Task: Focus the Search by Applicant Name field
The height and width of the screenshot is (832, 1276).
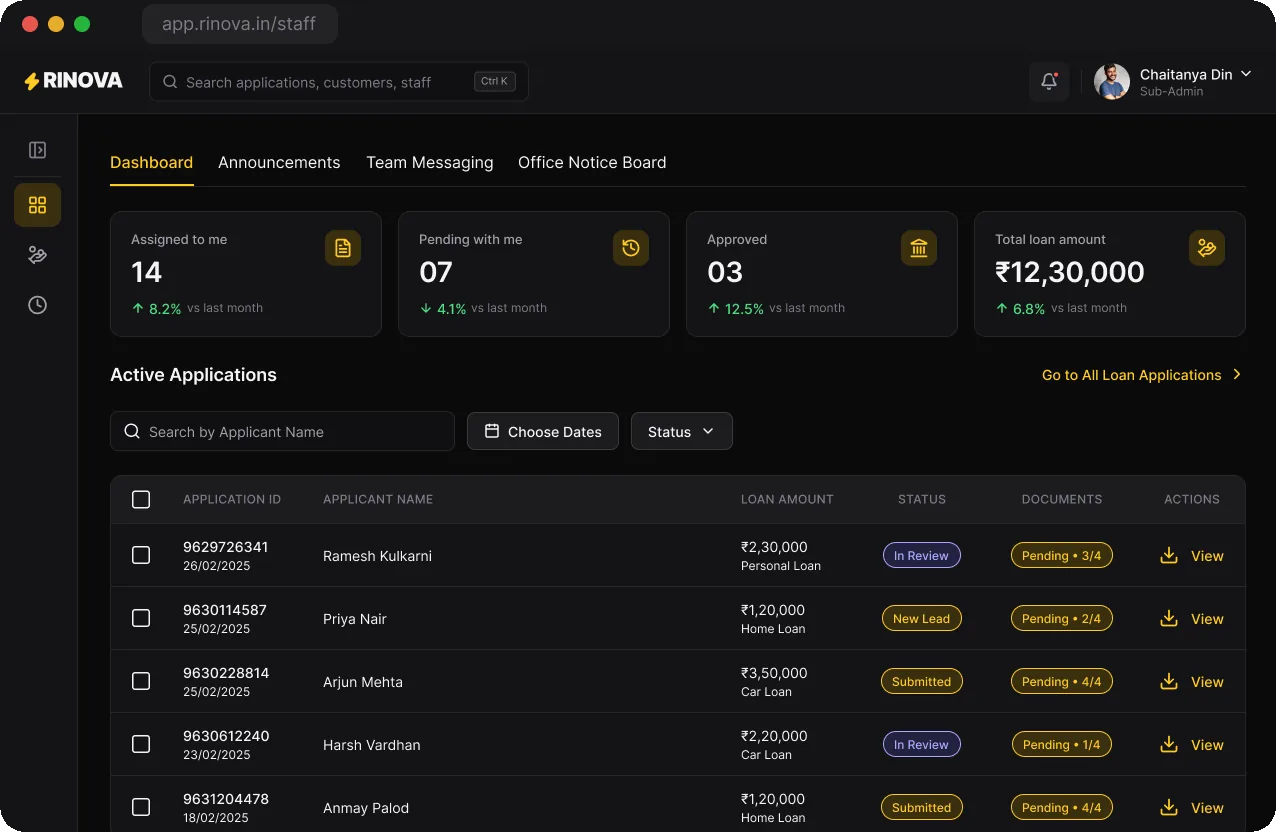Action: (282, 431)
